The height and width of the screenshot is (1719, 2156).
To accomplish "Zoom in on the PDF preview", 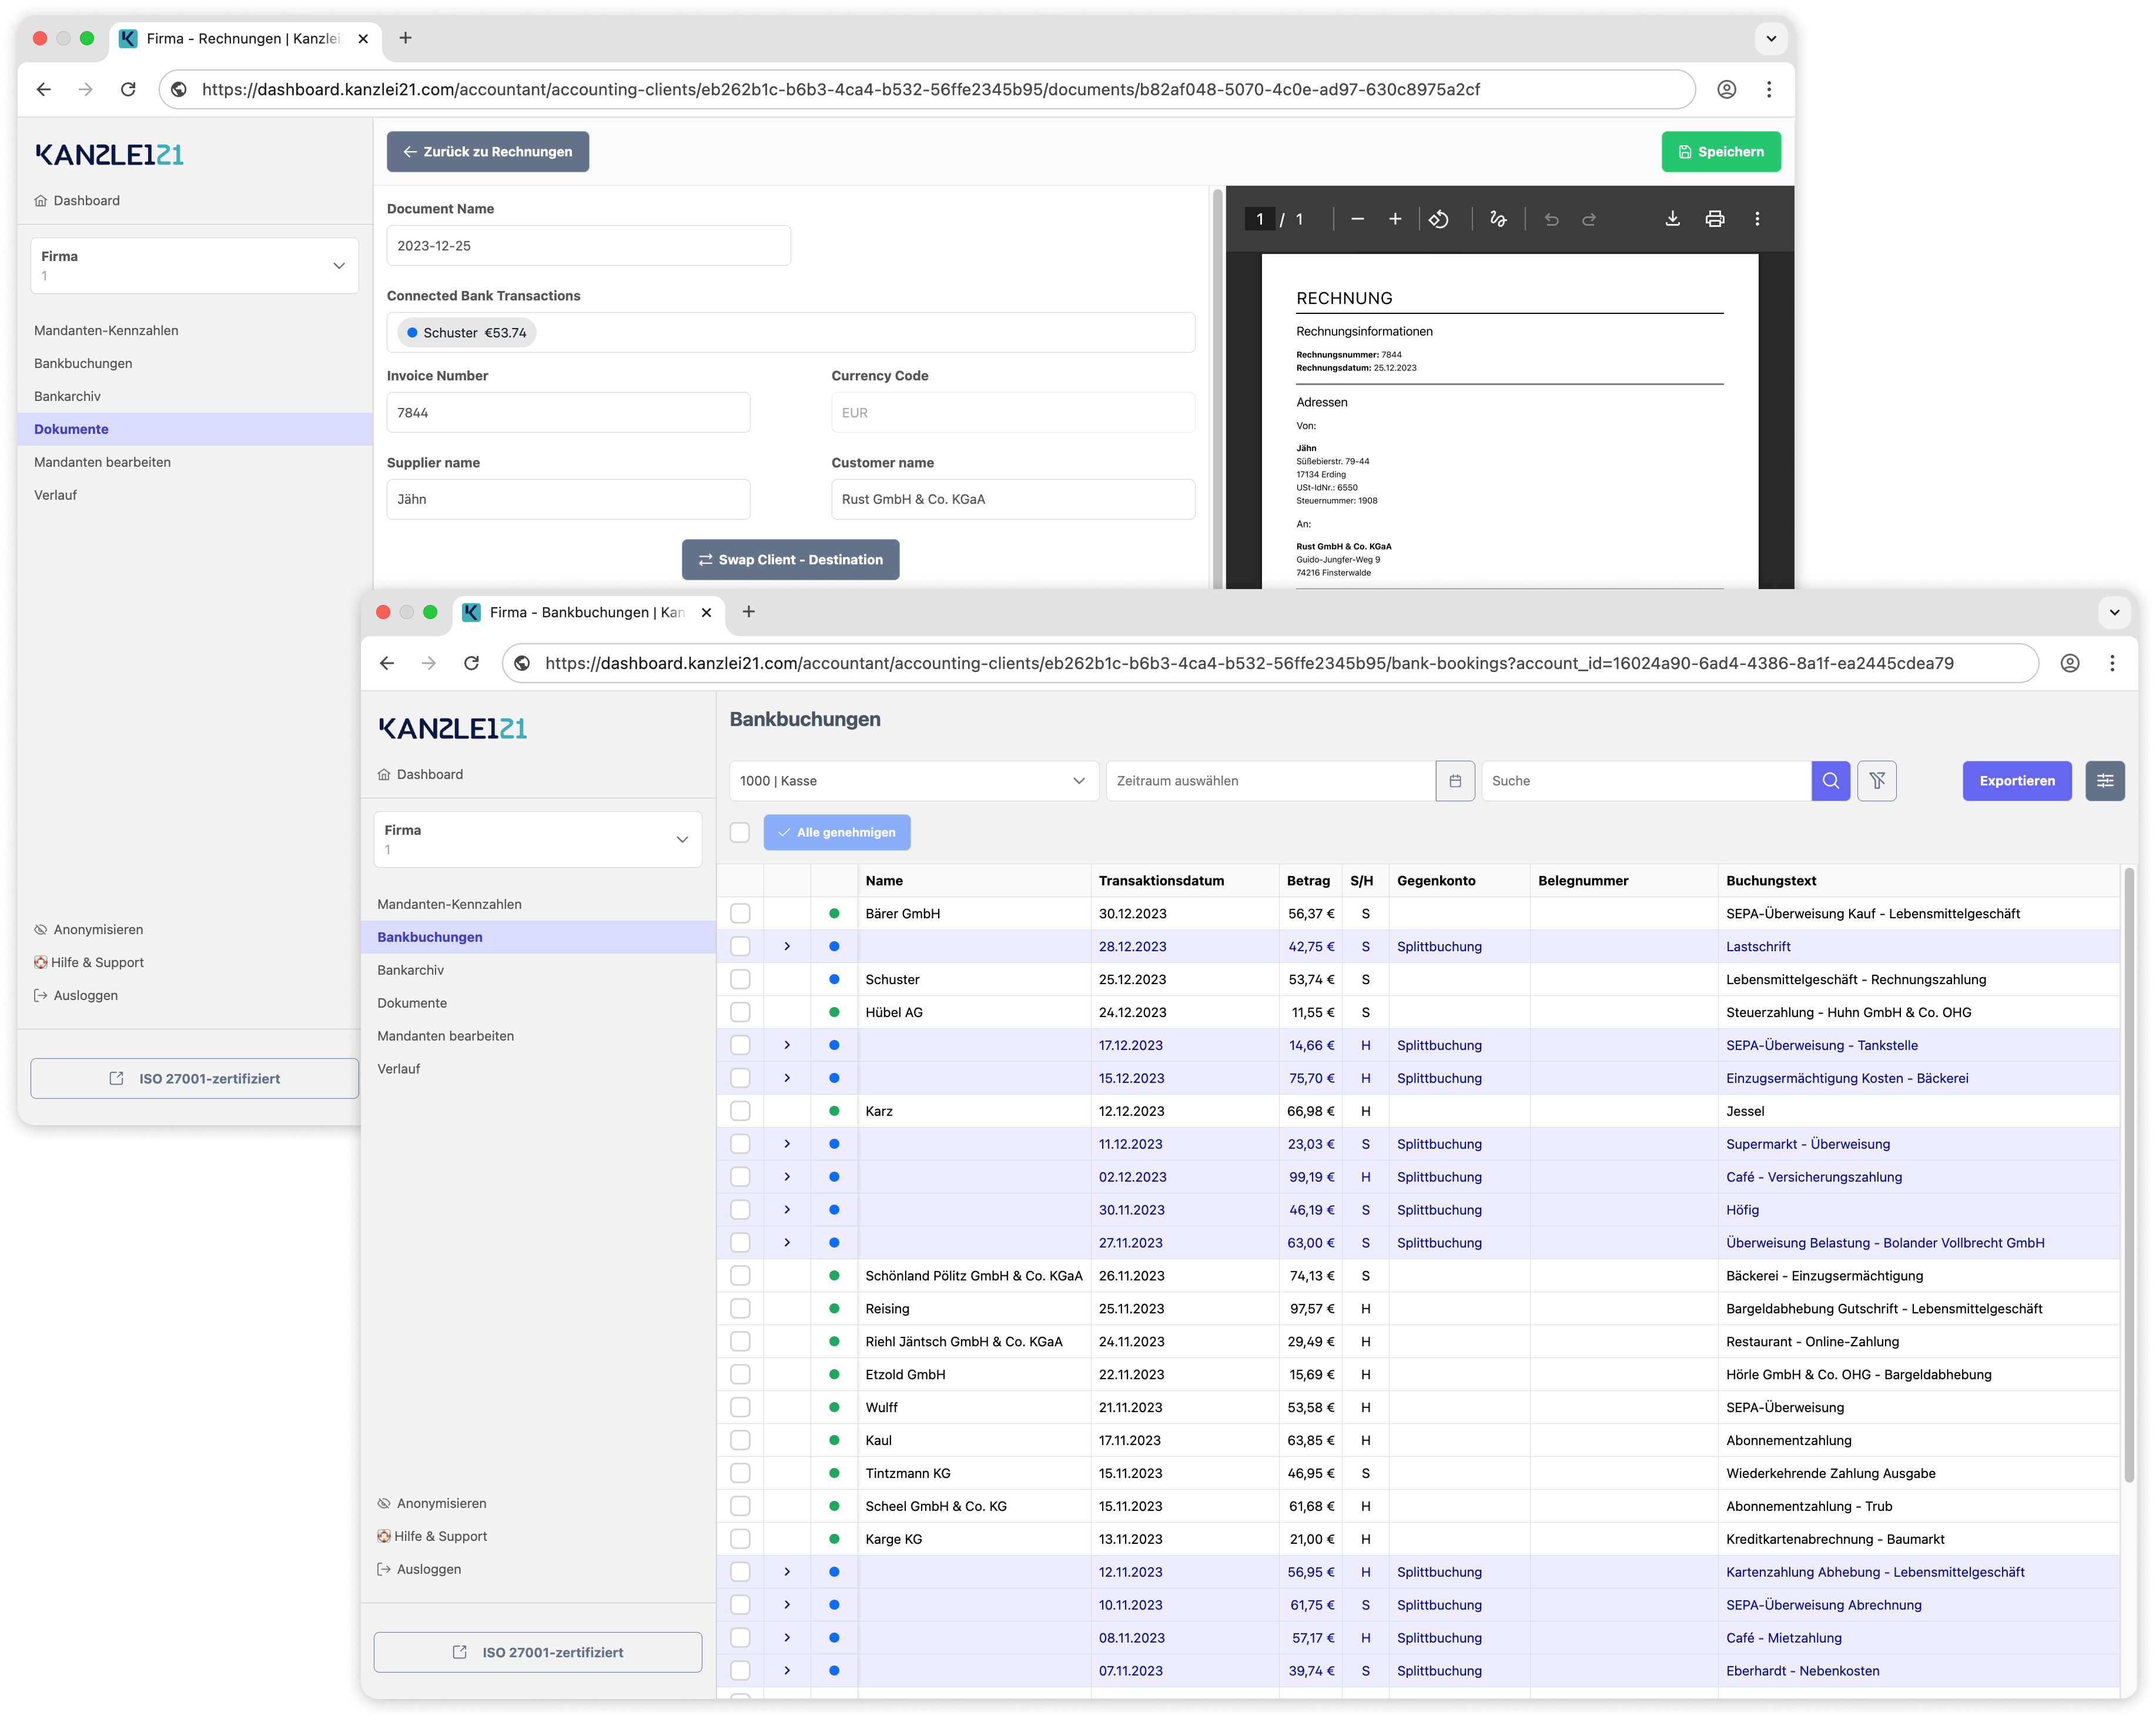I will coord(1395,218).
